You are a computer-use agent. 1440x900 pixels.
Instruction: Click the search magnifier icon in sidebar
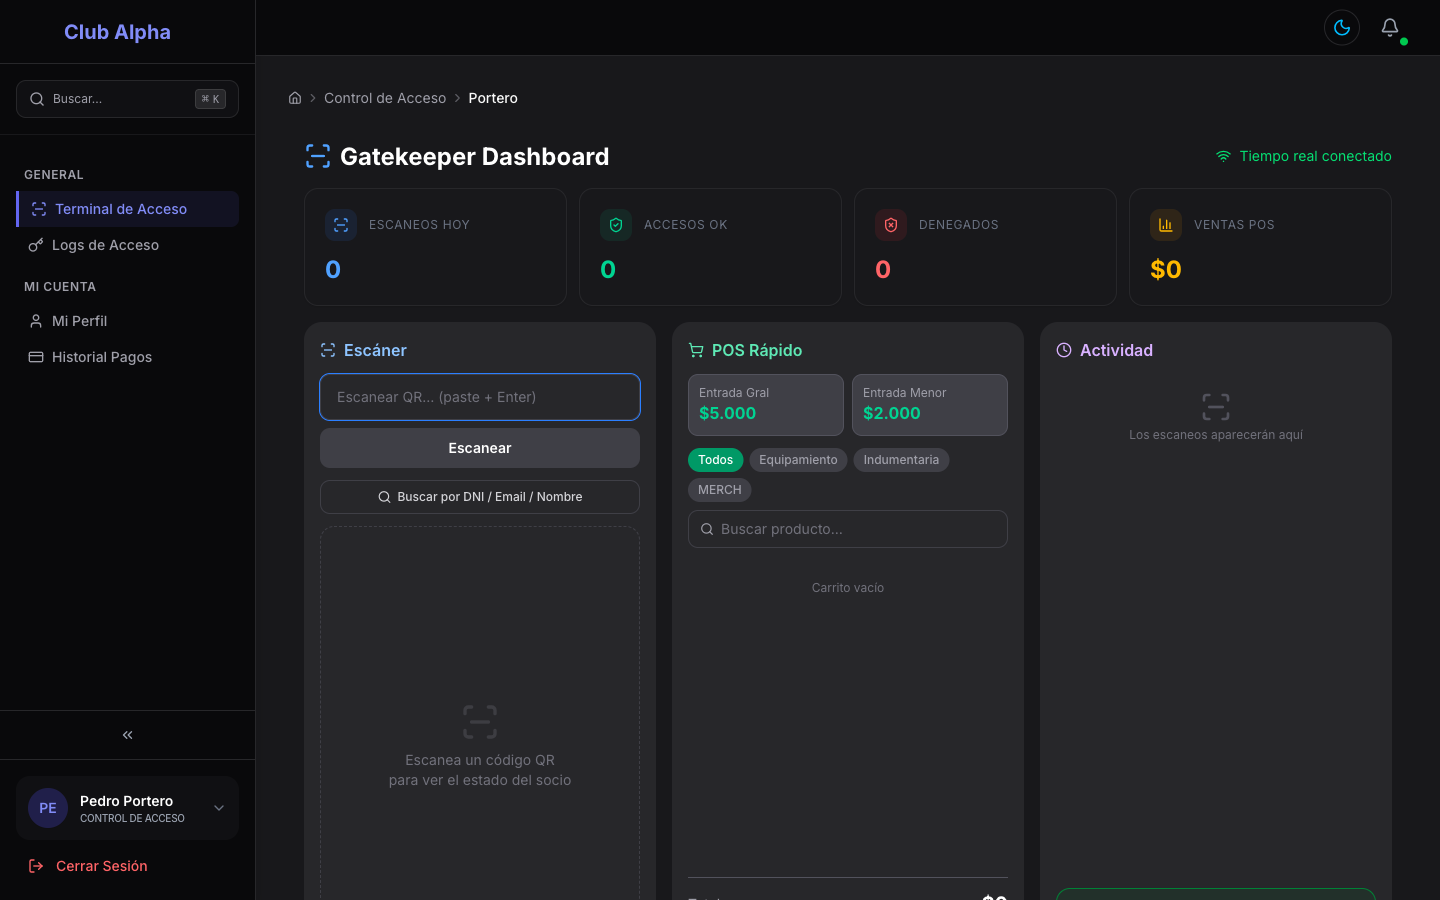pos(37,99)
